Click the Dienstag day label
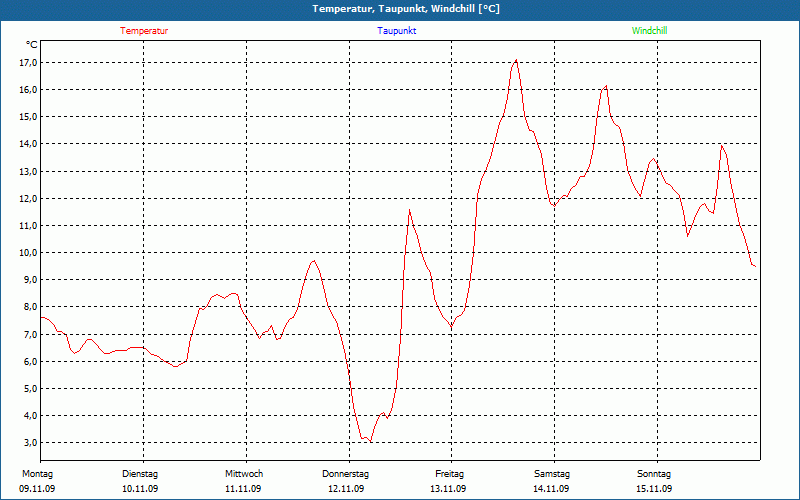 click(x=140, y=474)
